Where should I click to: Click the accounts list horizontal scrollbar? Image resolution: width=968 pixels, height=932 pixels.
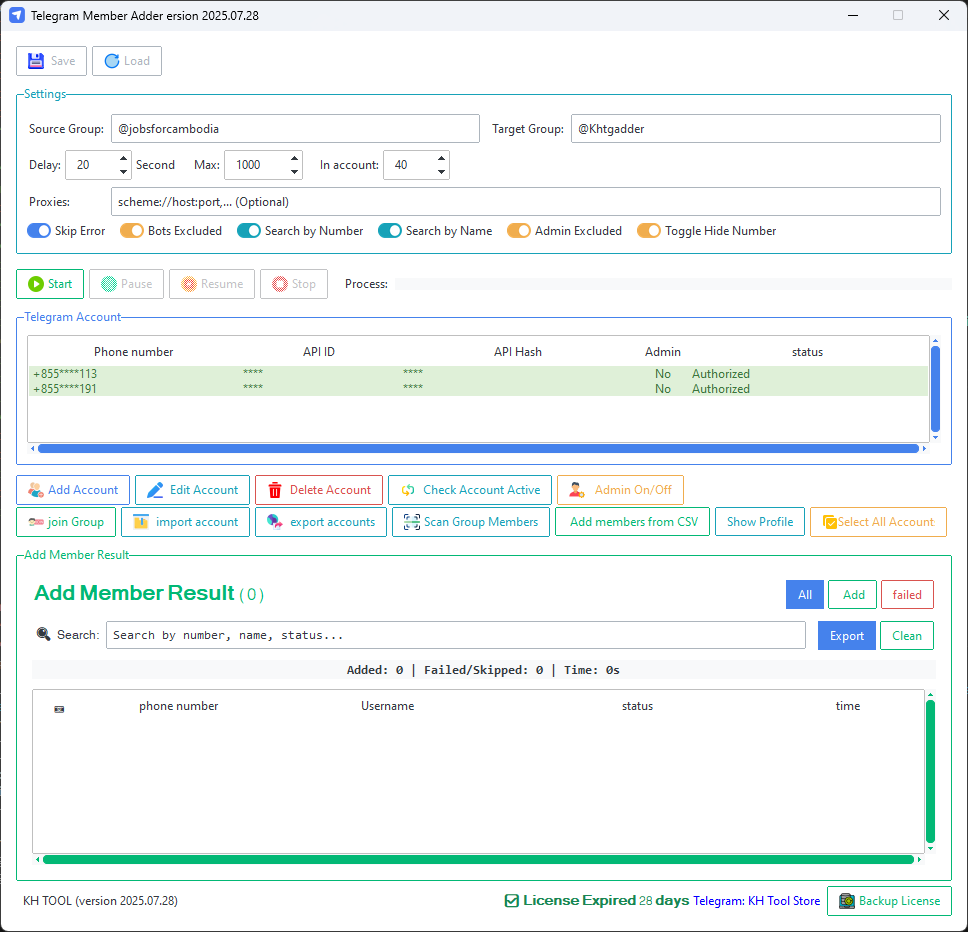(x=478, y=449)
